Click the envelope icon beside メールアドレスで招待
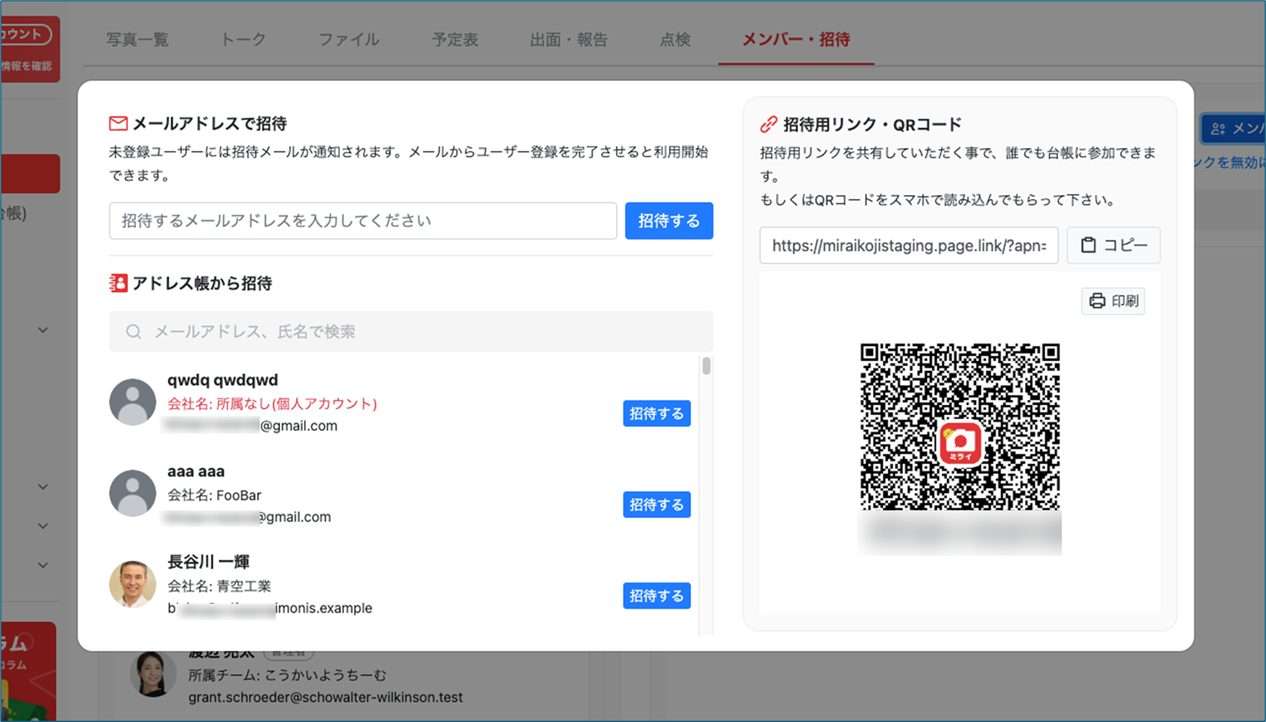 (x=118, y=124)
